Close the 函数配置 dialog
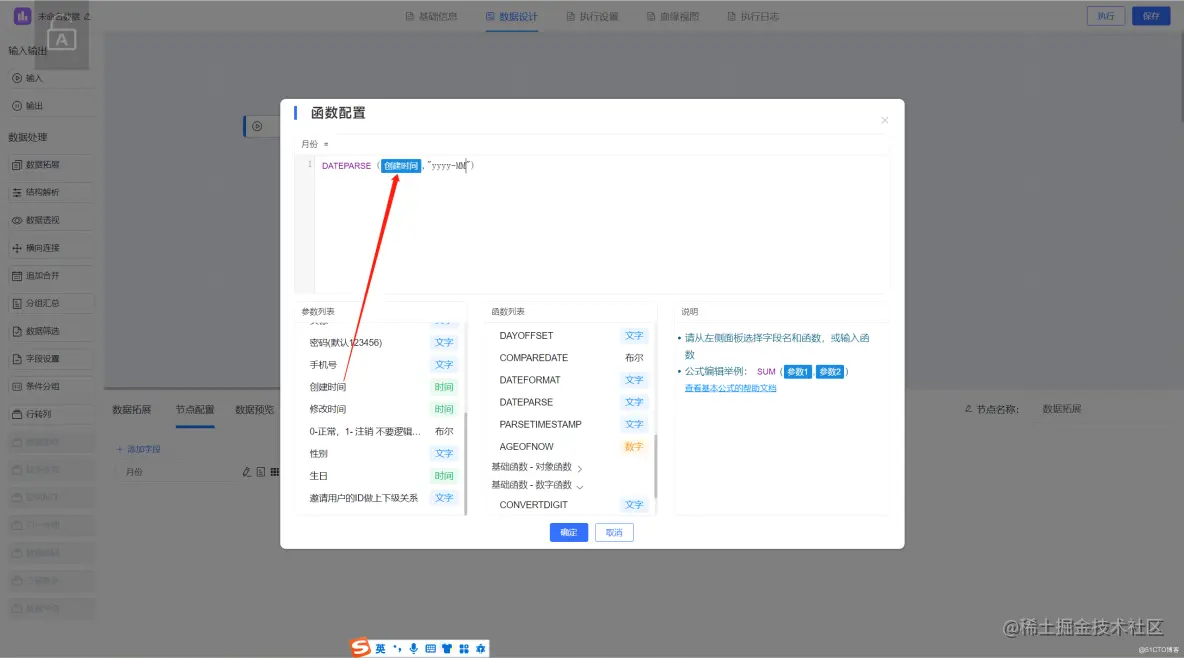1184x658 pixels. click(885, 120)
